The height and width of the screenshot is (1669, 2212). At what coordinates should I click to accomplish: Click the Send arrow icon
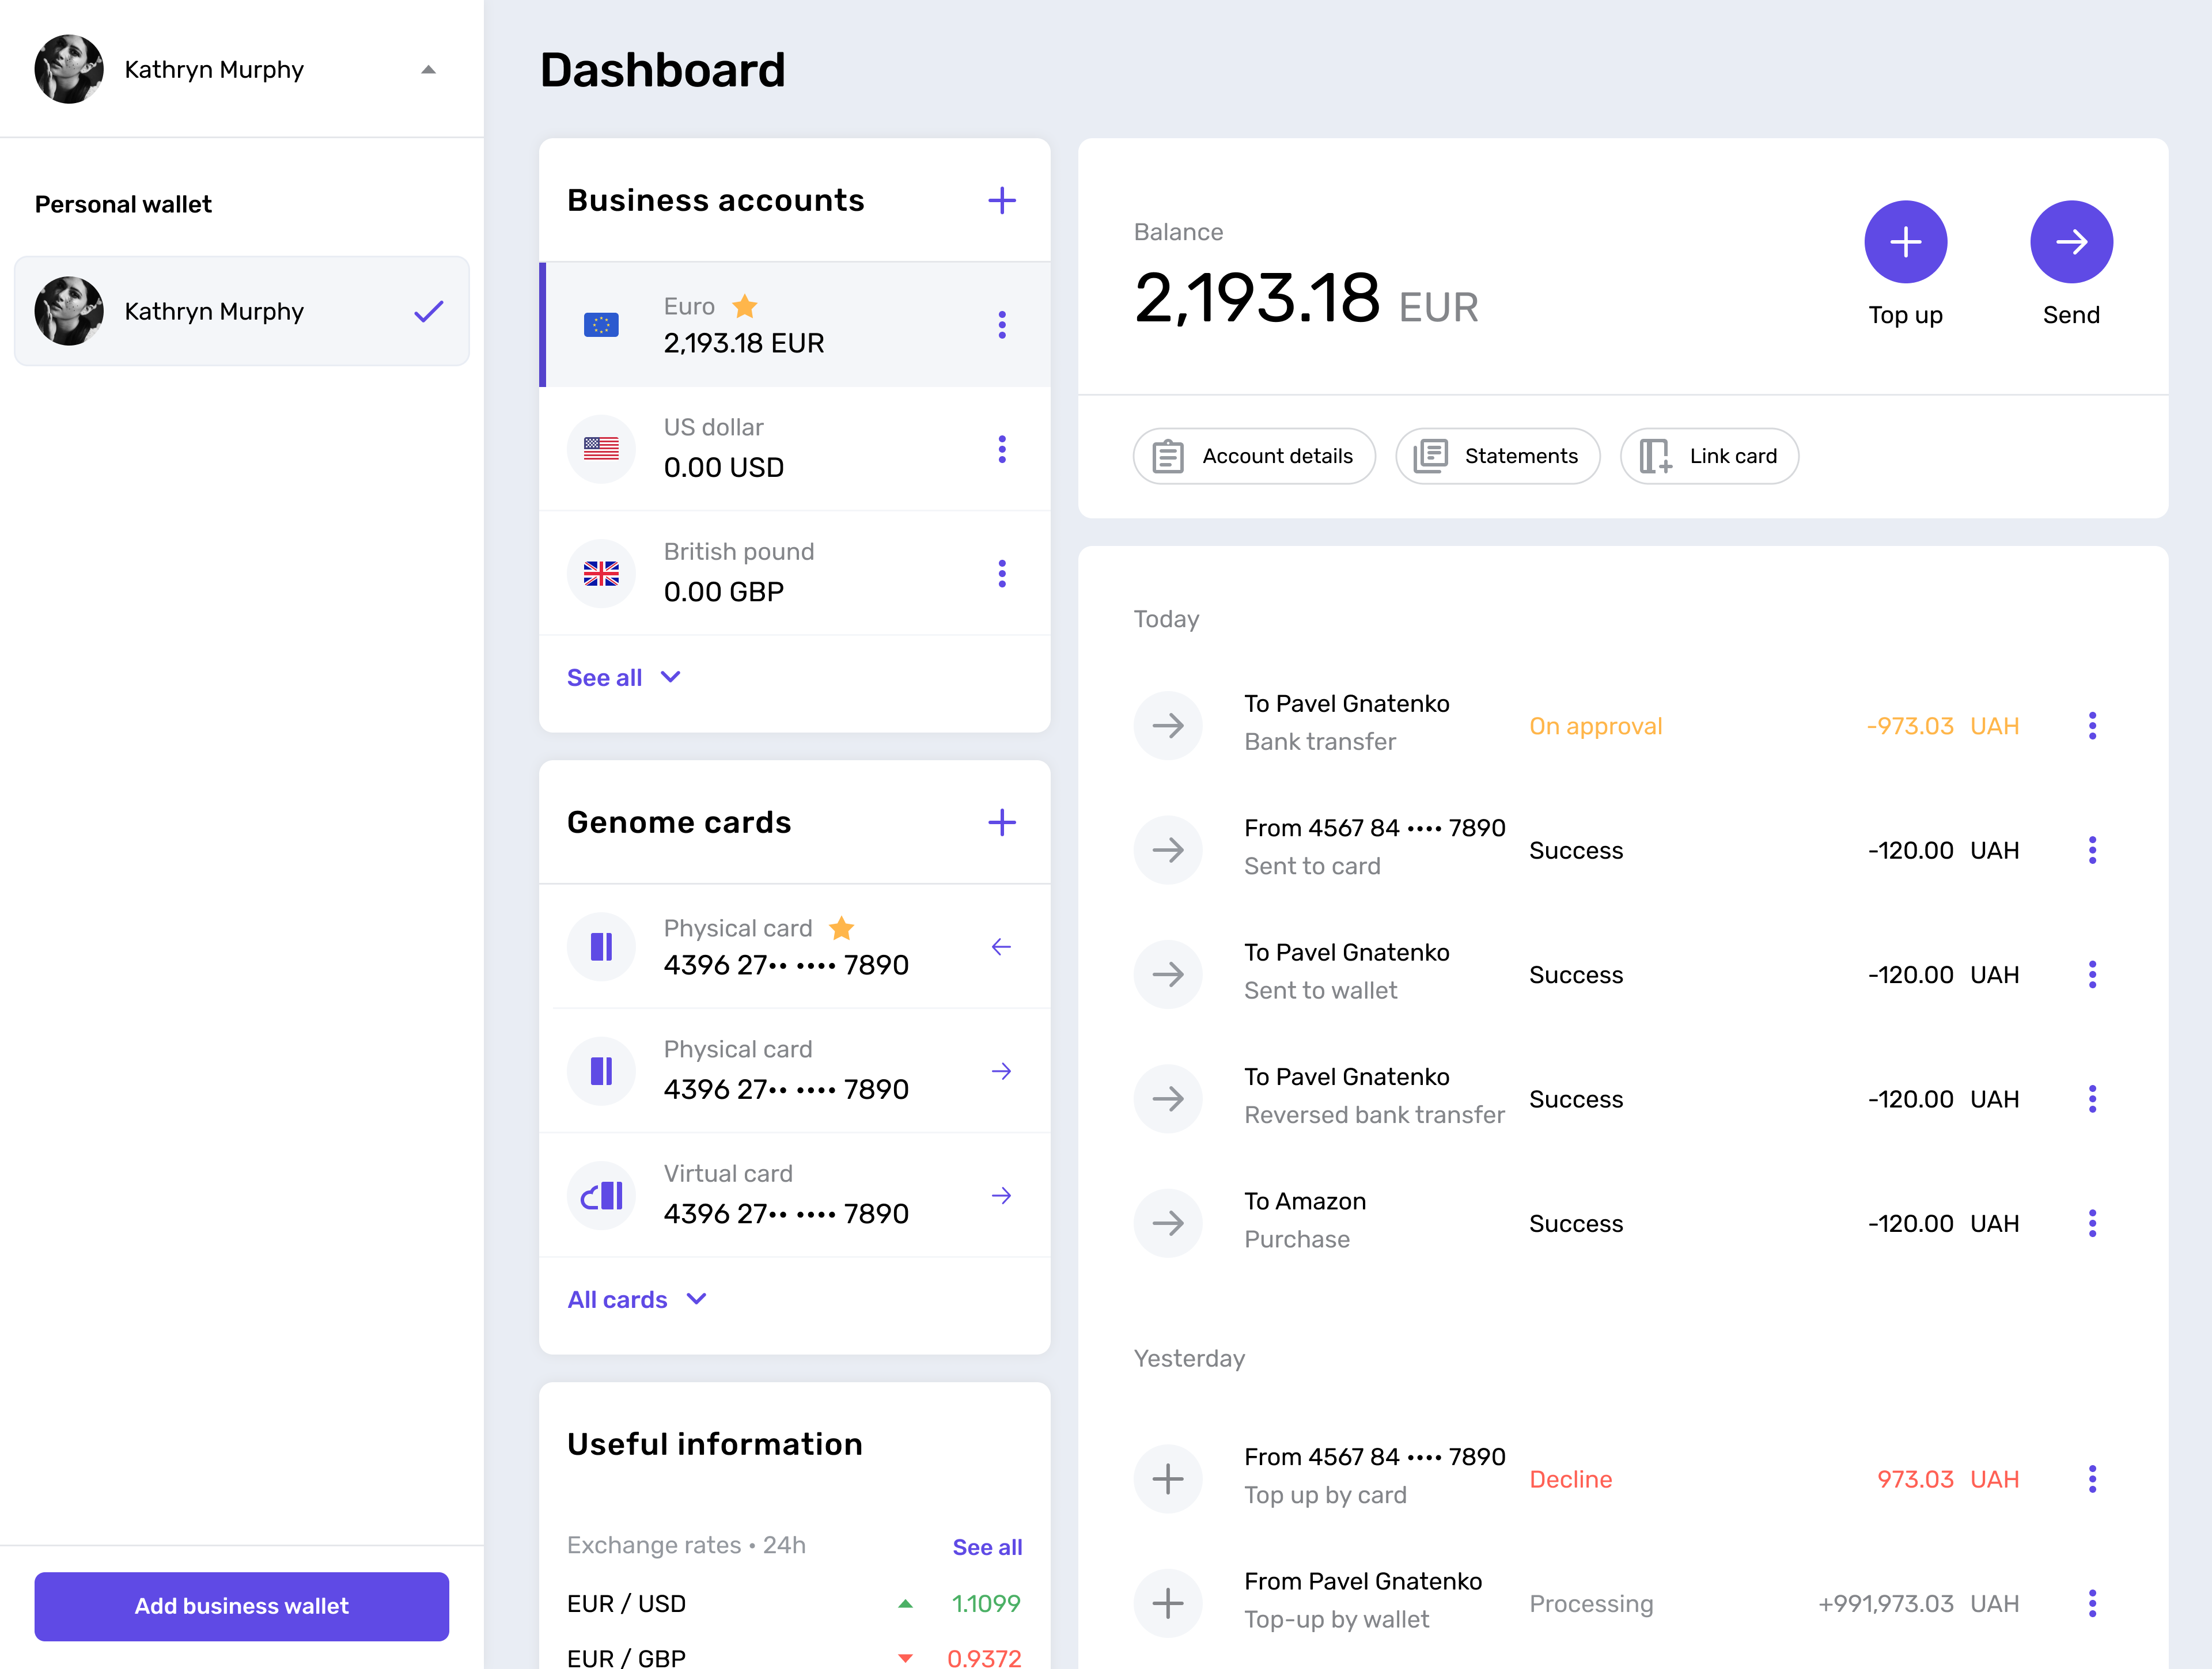tap(2070, 241)
